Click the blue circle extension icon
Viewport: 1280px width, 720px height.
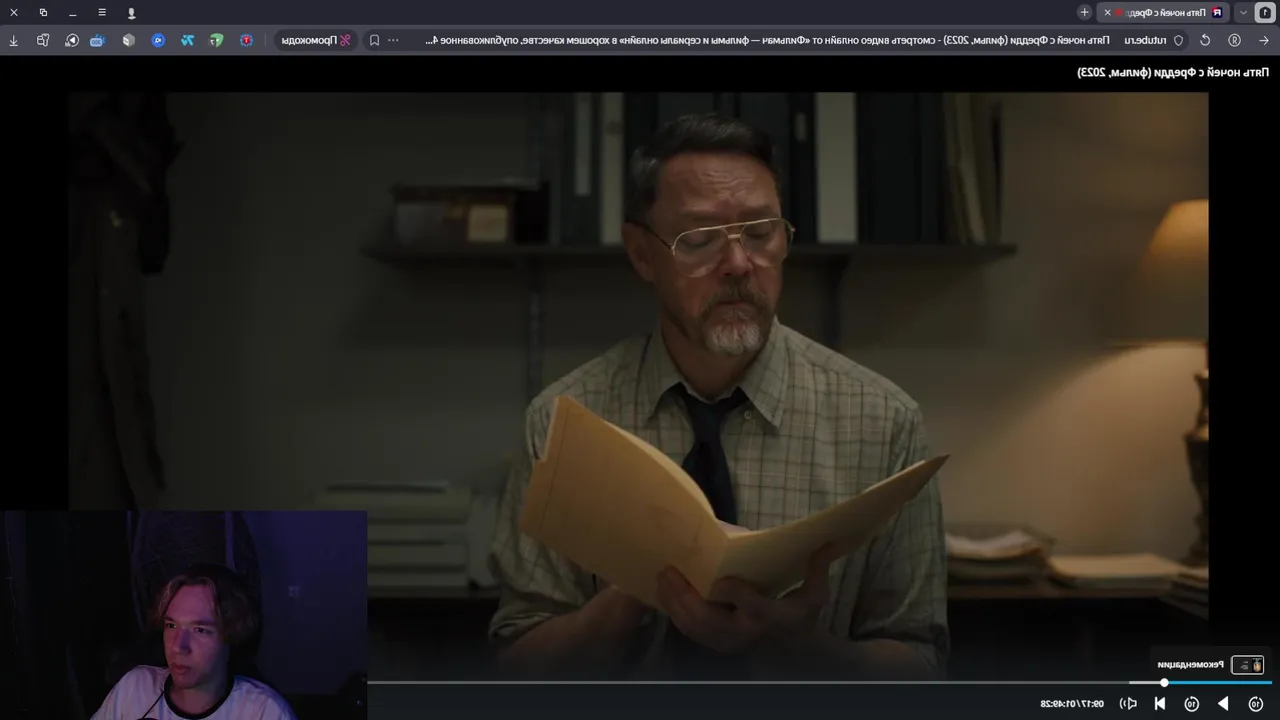tap(158, 40)
